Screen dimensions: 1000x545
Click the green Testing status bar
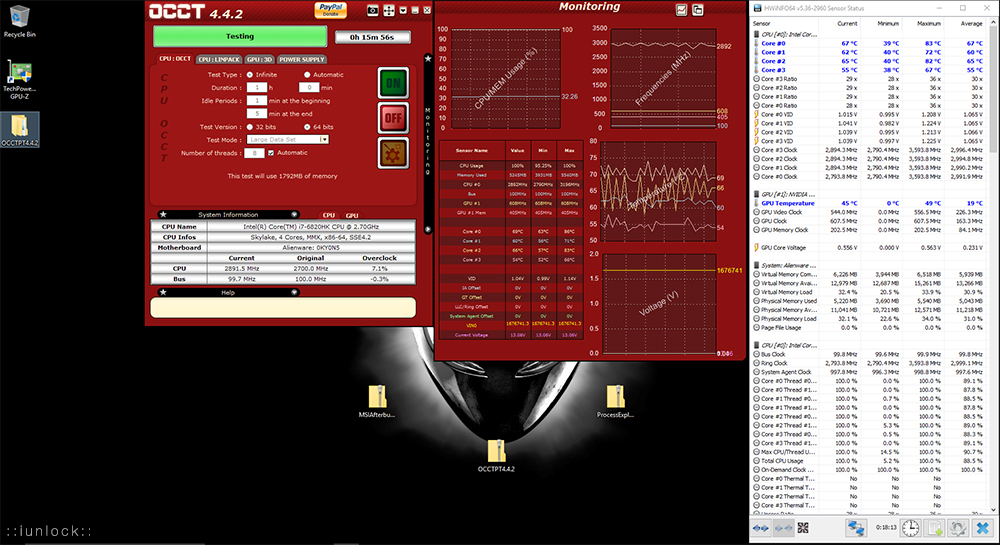[240, 36]
